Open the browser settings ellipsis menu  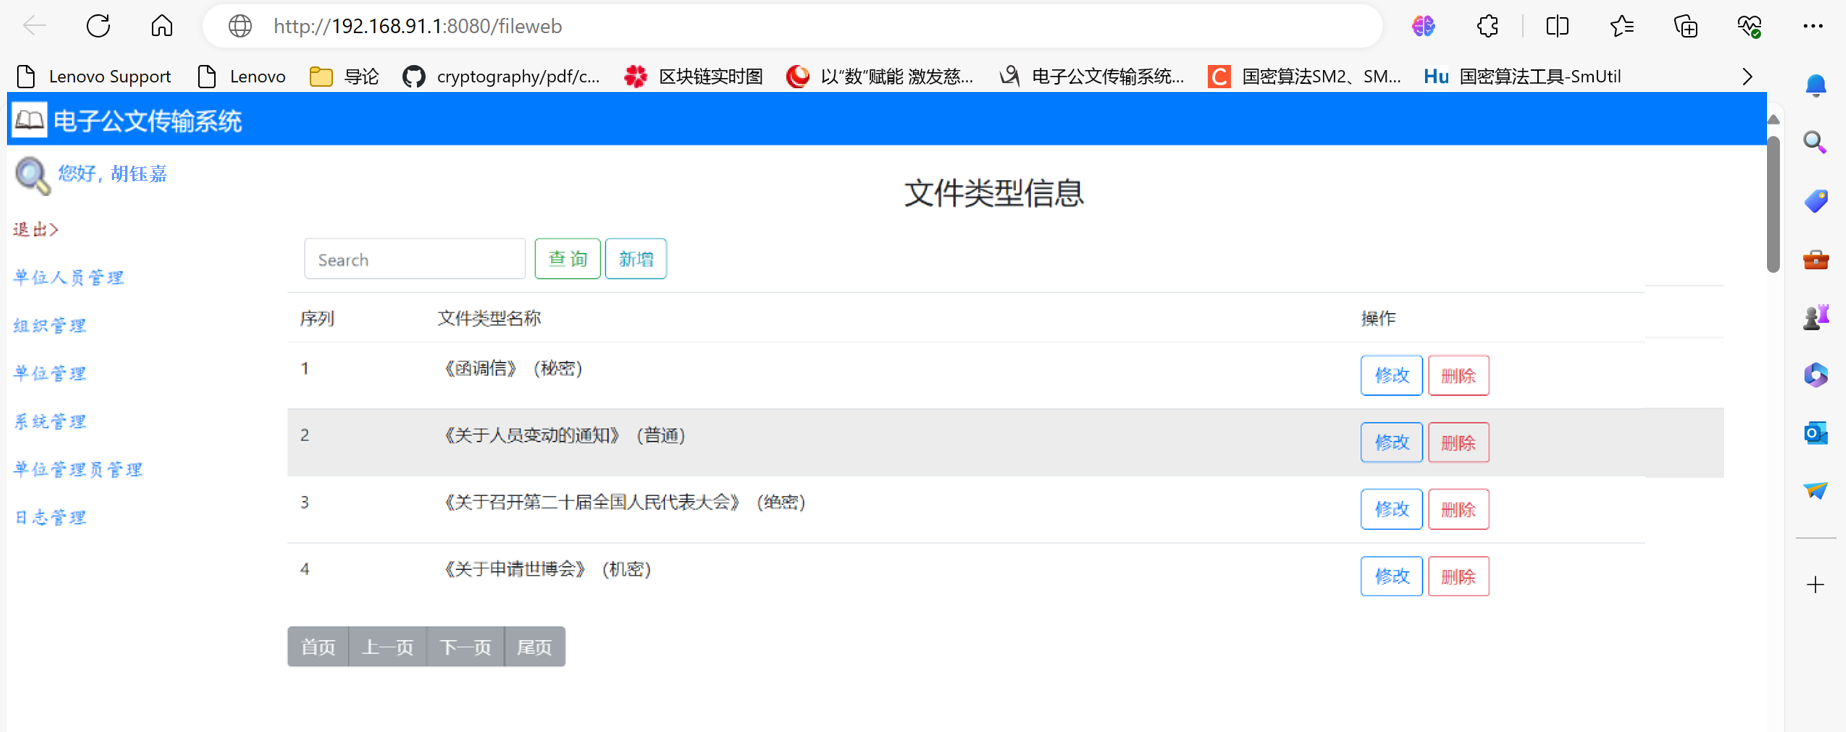coord(1813,26)
